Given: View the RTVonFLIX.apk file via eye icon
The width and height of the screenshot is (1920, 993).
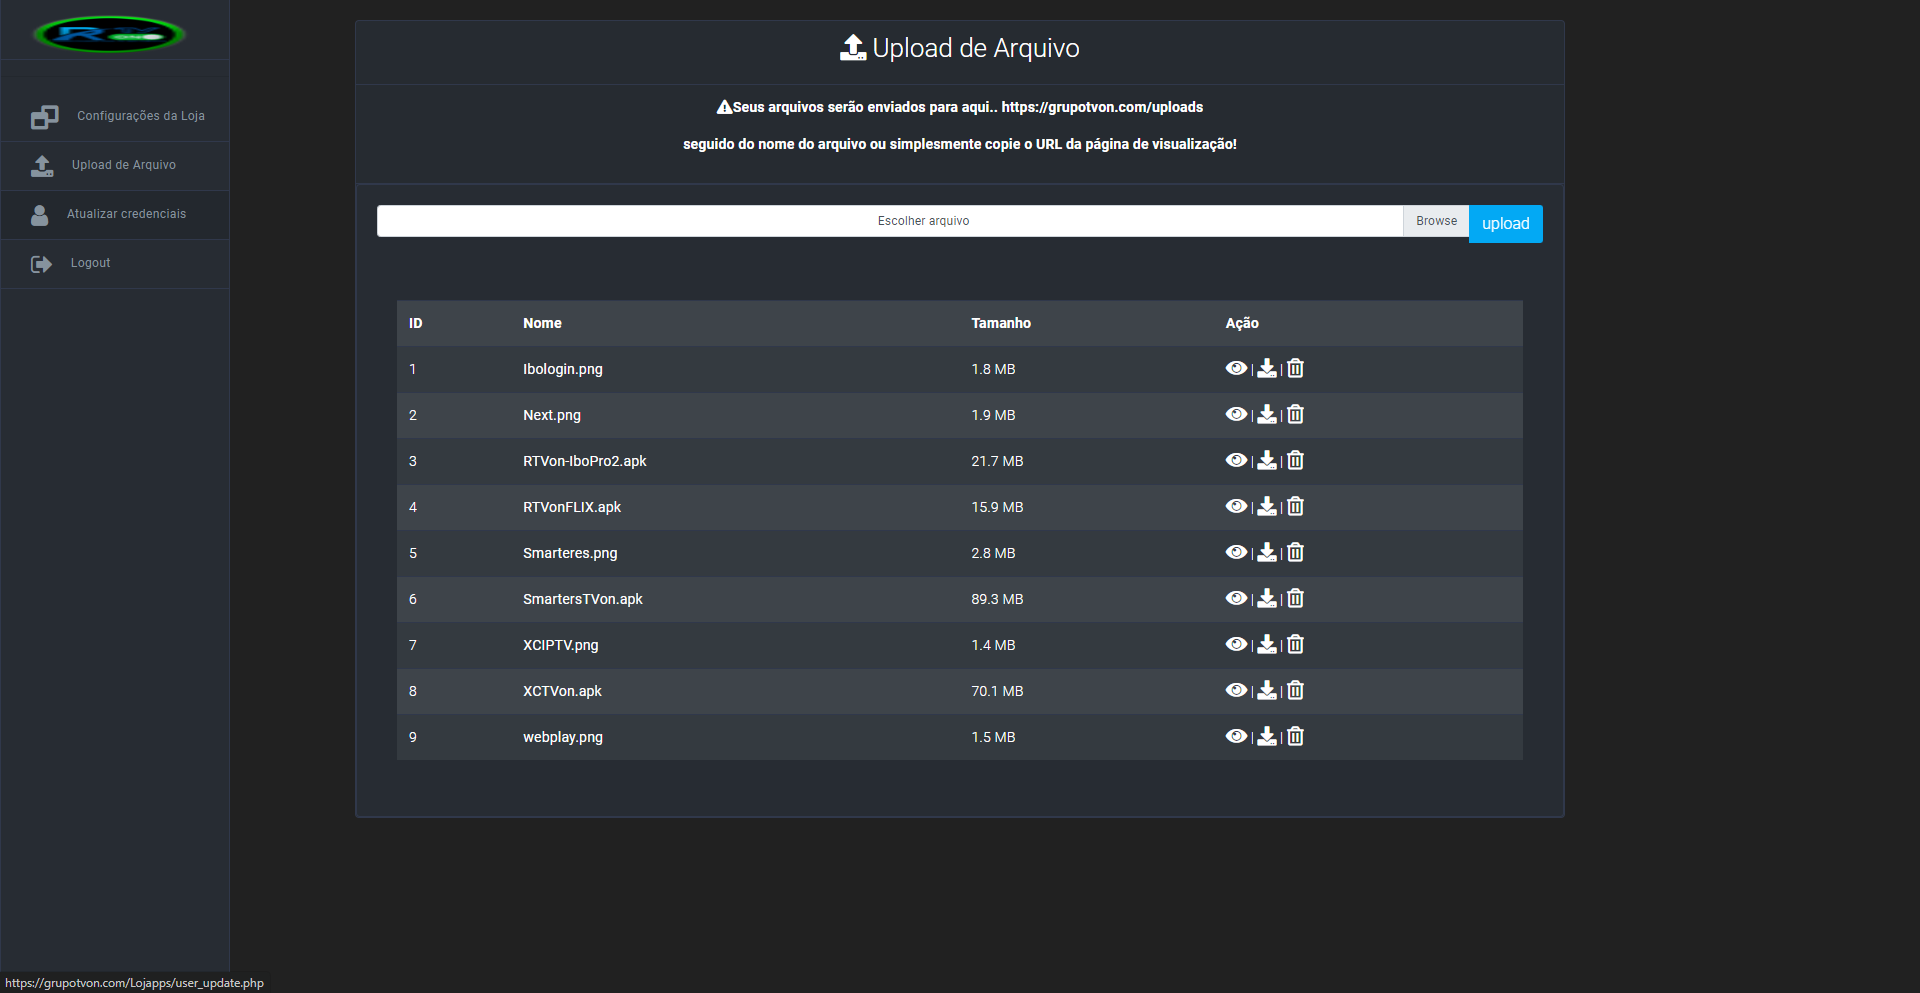Looking at the screenshot, I should (x=1236, y=507).
